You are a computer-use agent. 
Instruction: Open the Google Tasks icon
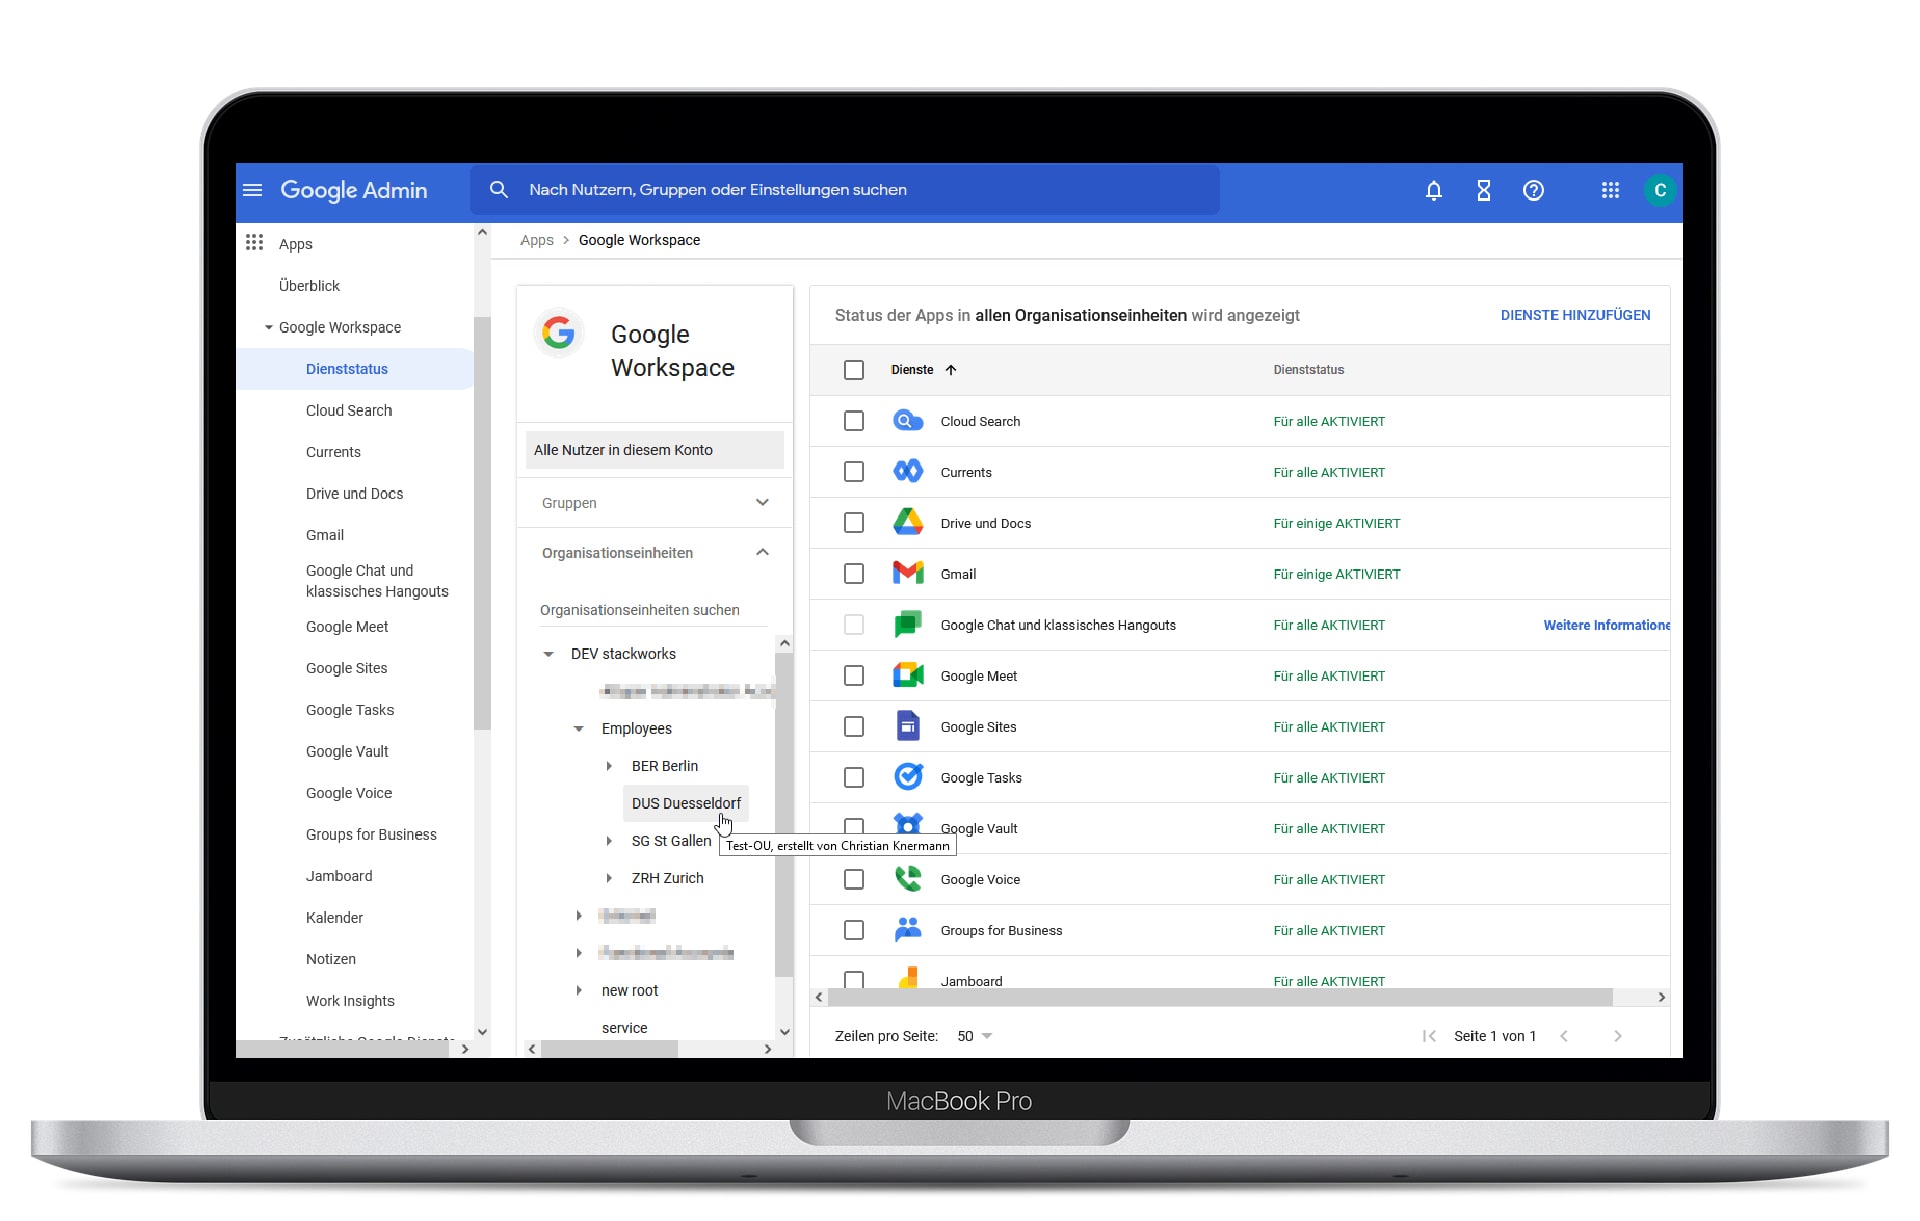click(x=908, y=777)
